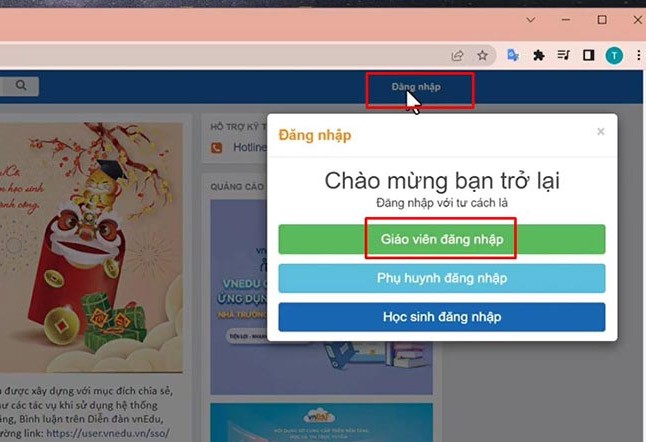Click the orange Hotline phone icon
646x442 pixels.
point(217,147)
